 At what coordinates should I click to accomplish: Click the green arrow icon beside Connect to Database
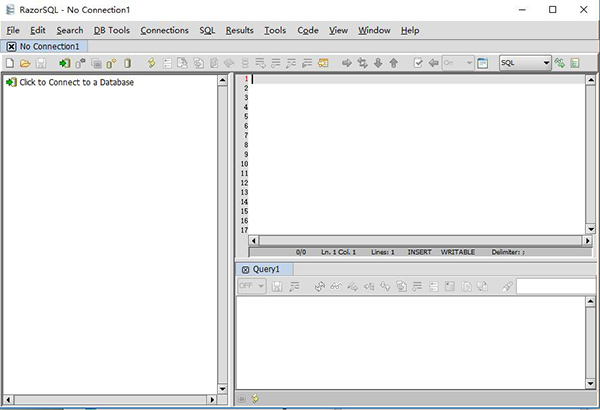coord(11,82)
